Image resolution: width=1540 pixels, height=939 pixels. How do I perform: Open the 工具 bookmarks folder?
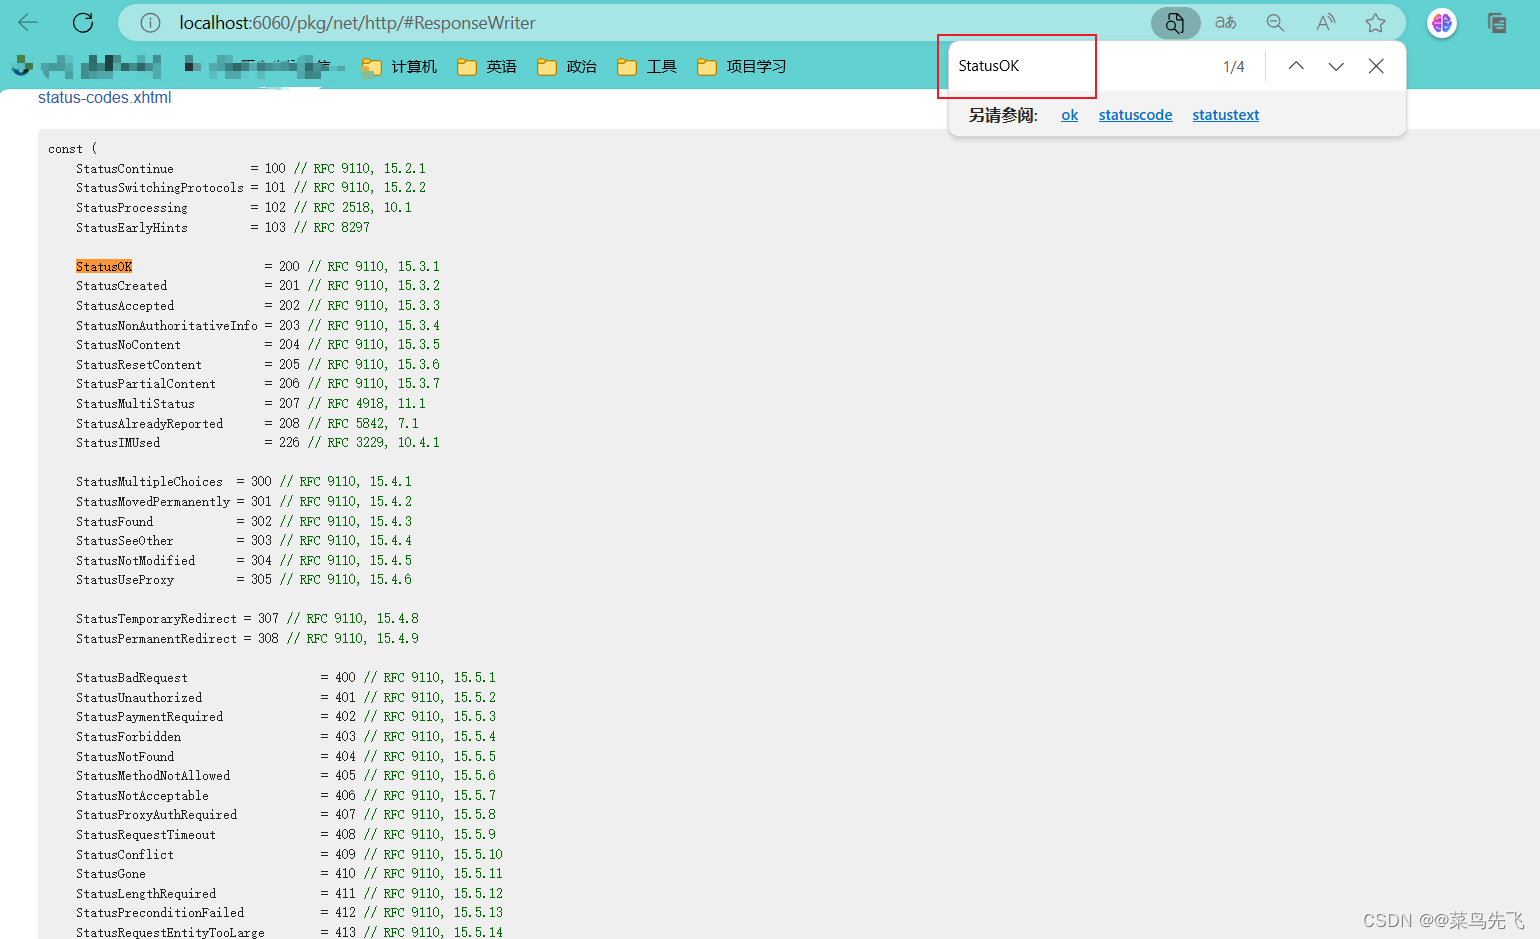click(x=647, y=67)
